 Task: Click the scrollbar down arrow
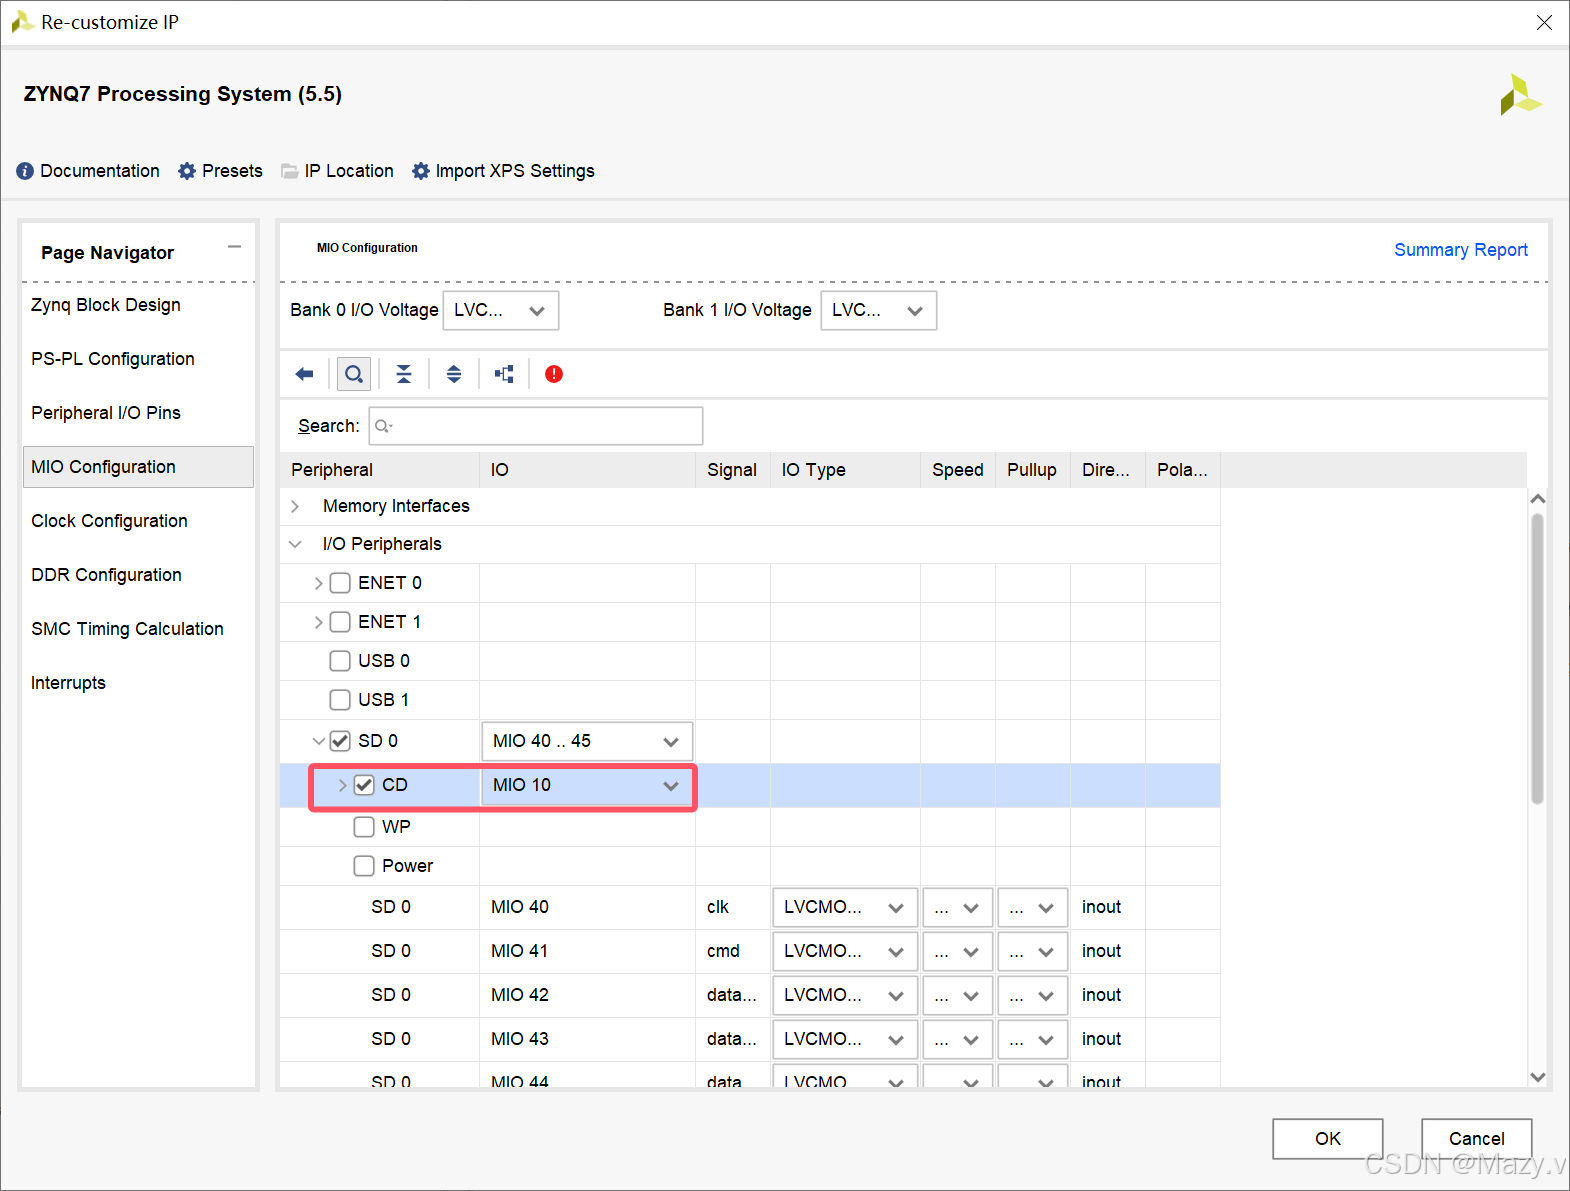coord(1538,1077)
